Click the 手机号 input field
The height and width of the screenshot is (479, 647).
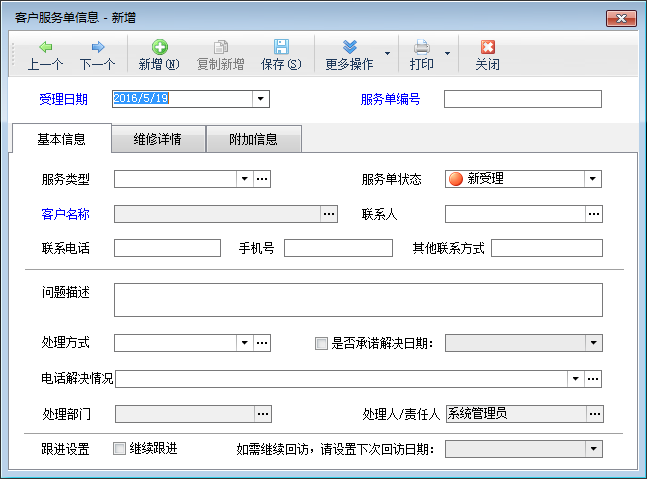(x=338, y=248)
